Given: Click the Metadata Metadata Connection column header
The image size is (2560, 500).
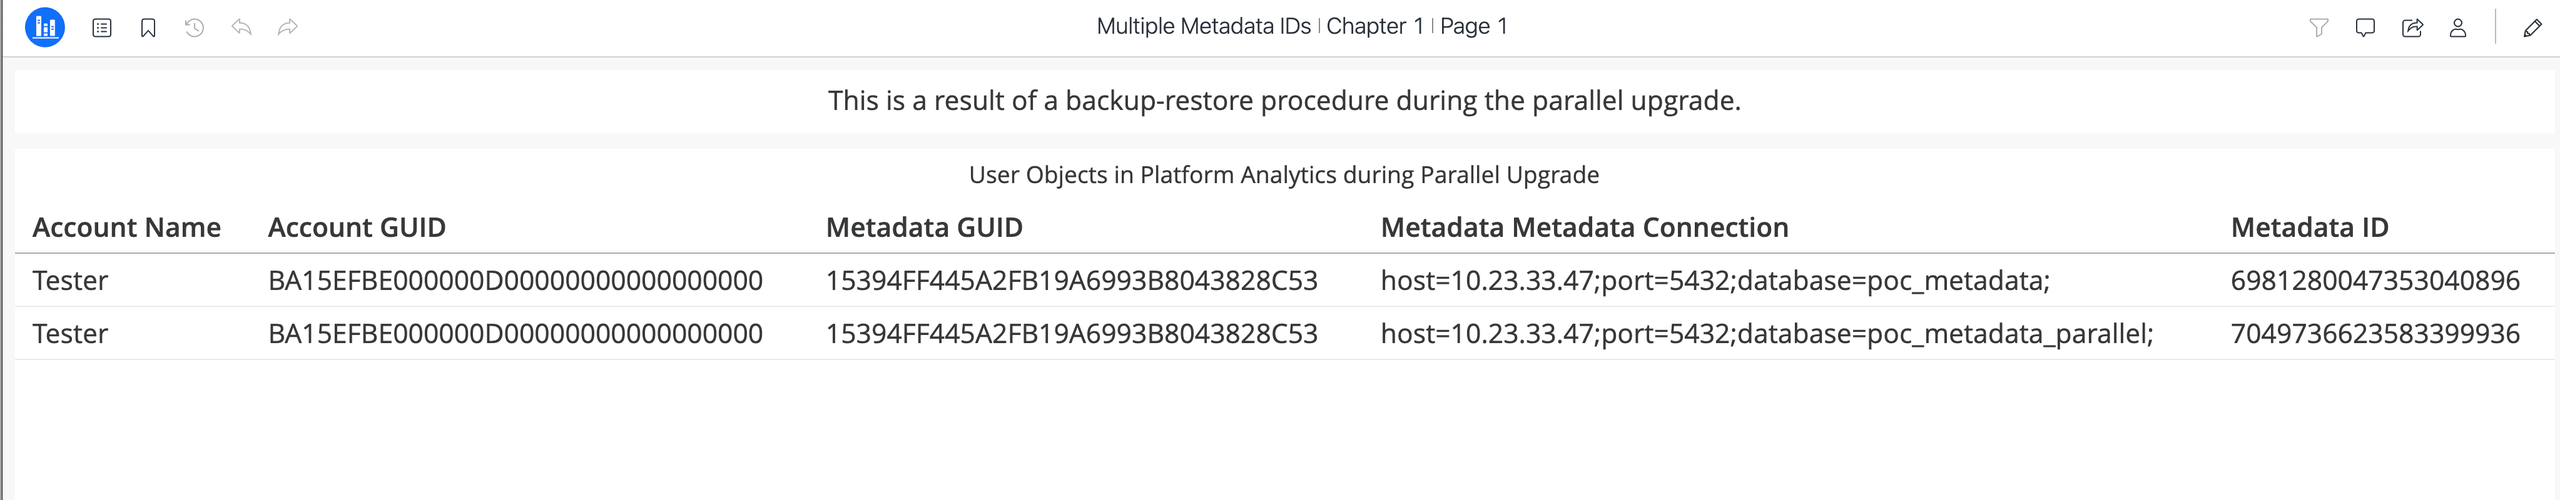Looking at the screenshot, I should (1584, 228).
